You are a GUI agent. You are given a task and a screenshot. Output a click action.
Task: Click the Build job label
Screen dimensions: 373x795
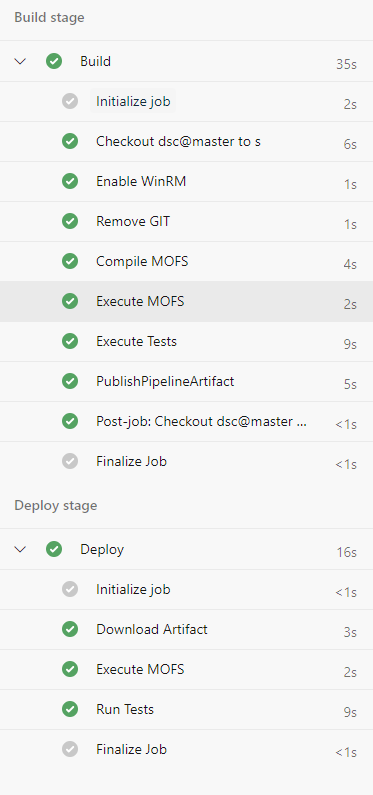click(x=95, y=61)
